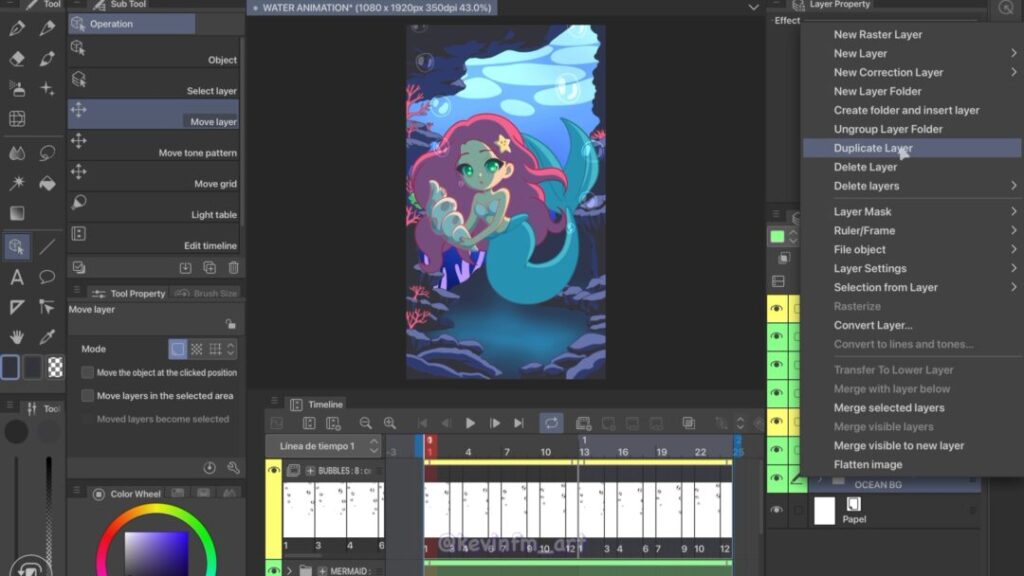Click the search icon at top right

tap(1006, 8)
